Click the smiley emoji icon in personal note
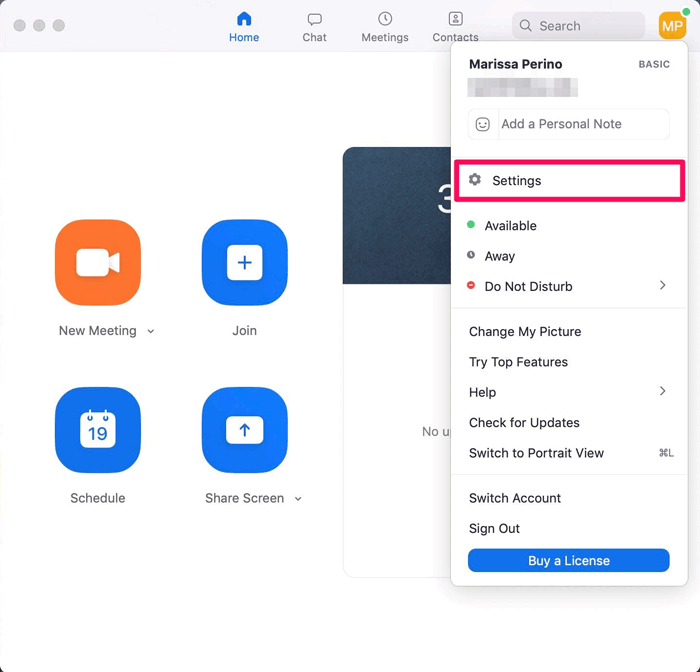The width and height of the screenshot is (700, 672). [x=483, y=124]
